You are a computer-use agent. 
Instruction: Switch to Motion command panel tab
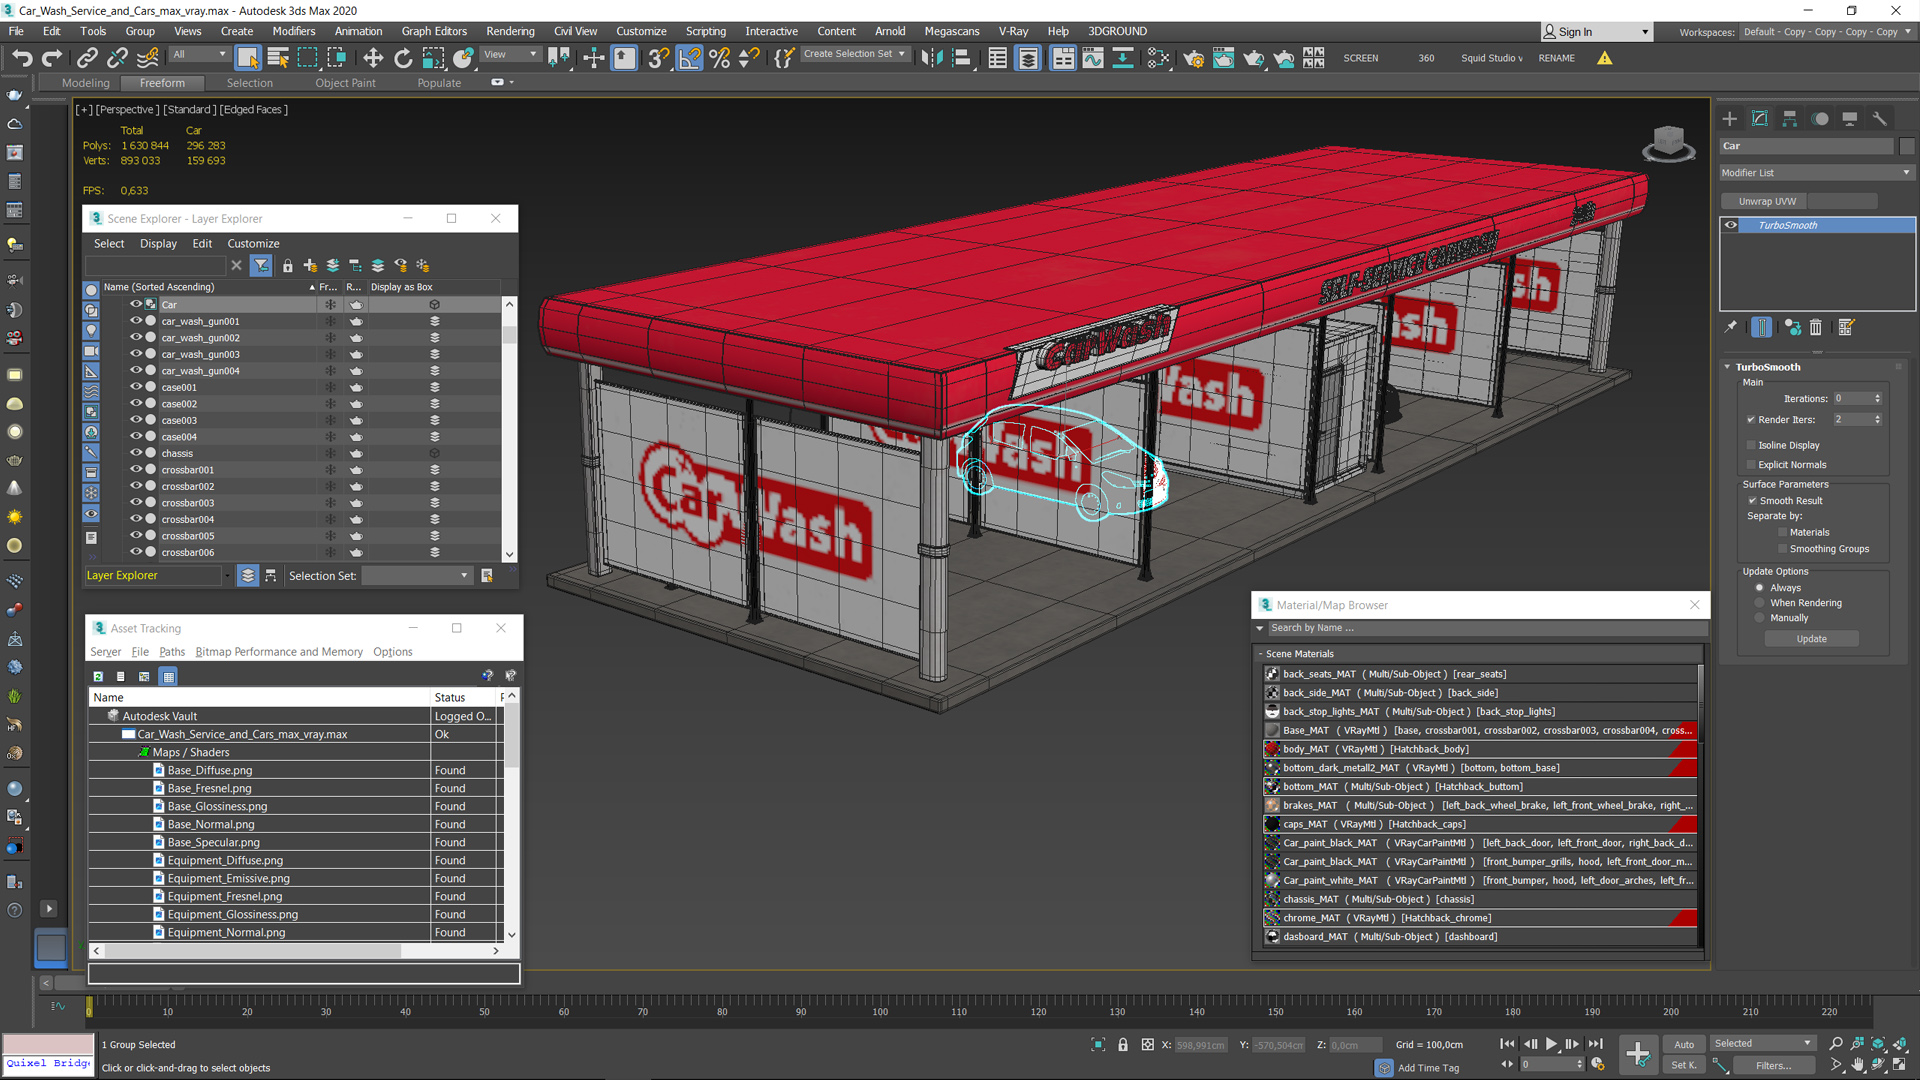1820,118
